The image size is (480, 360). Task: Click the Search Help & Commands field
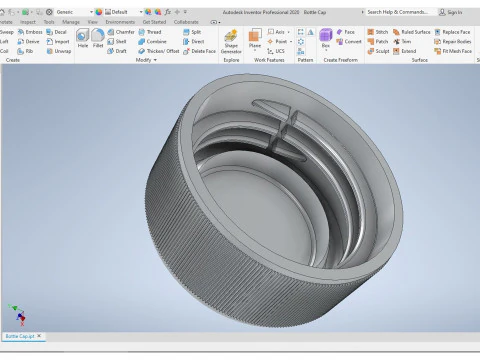coord(401,12)
